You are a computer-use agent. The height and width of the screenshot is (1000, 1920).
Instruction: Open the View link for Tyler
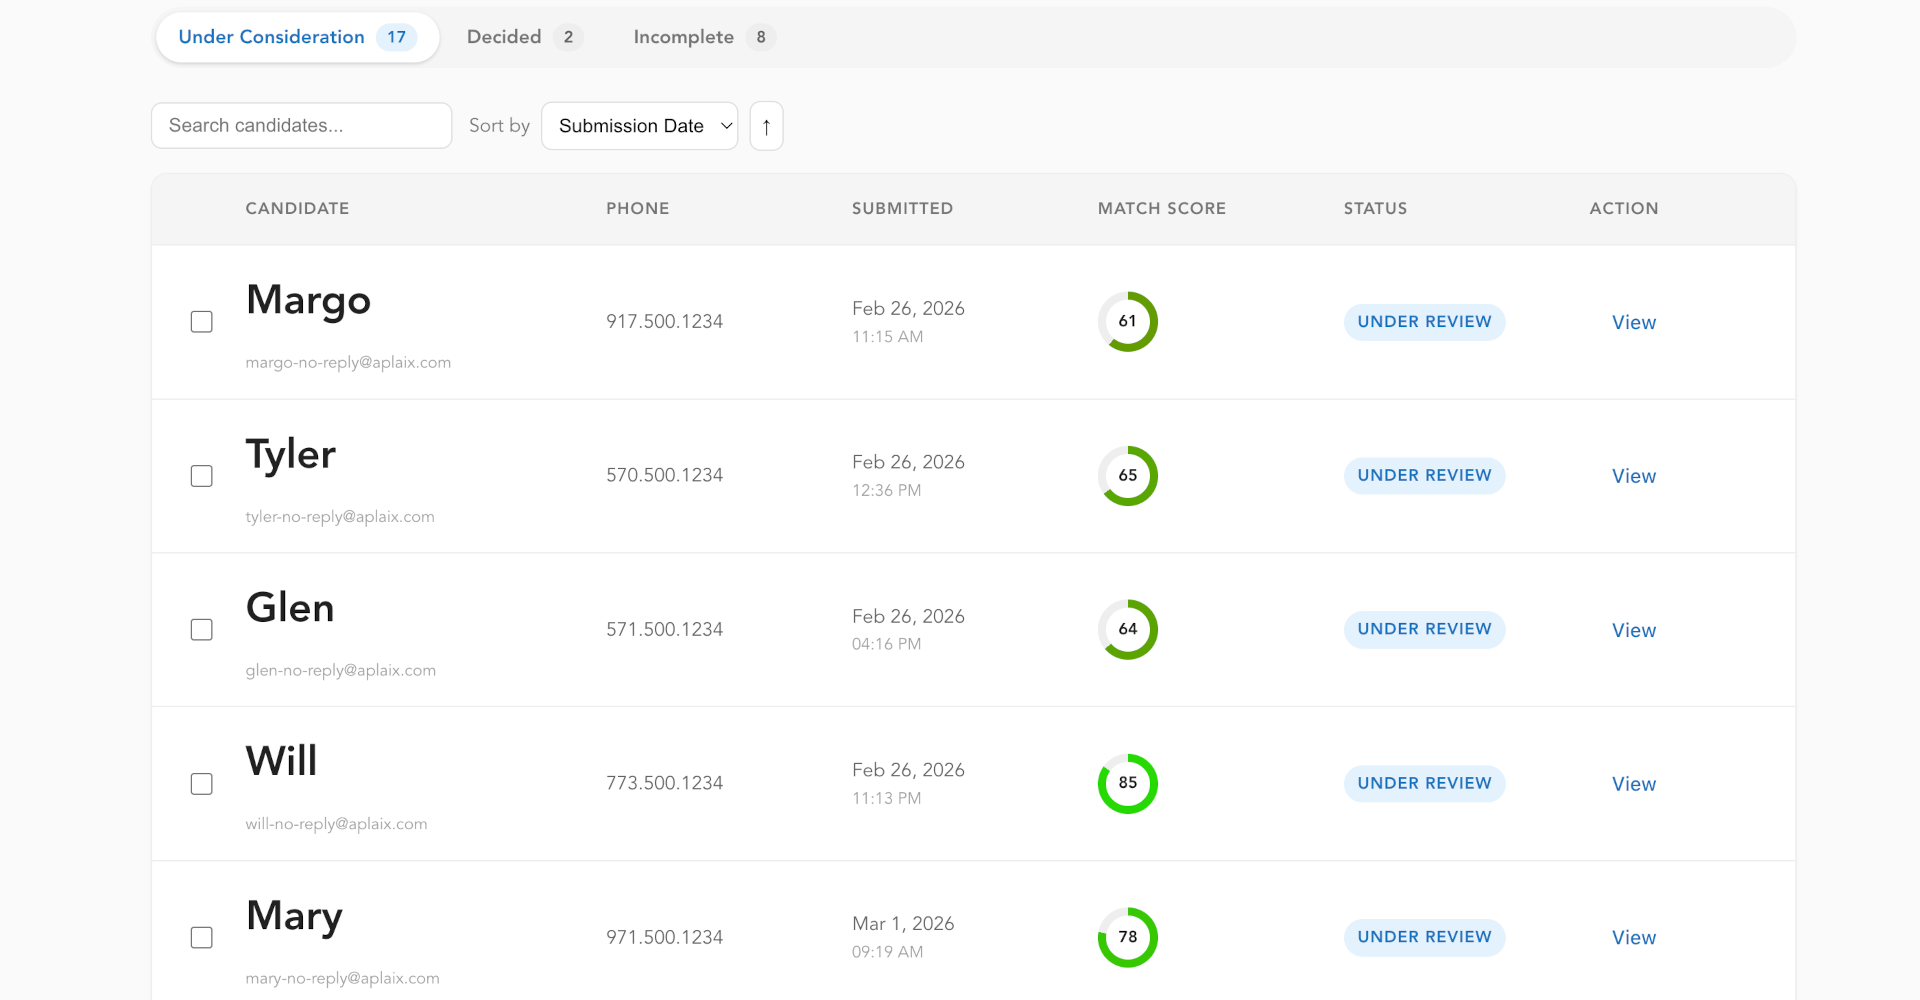click(1634, 476)
